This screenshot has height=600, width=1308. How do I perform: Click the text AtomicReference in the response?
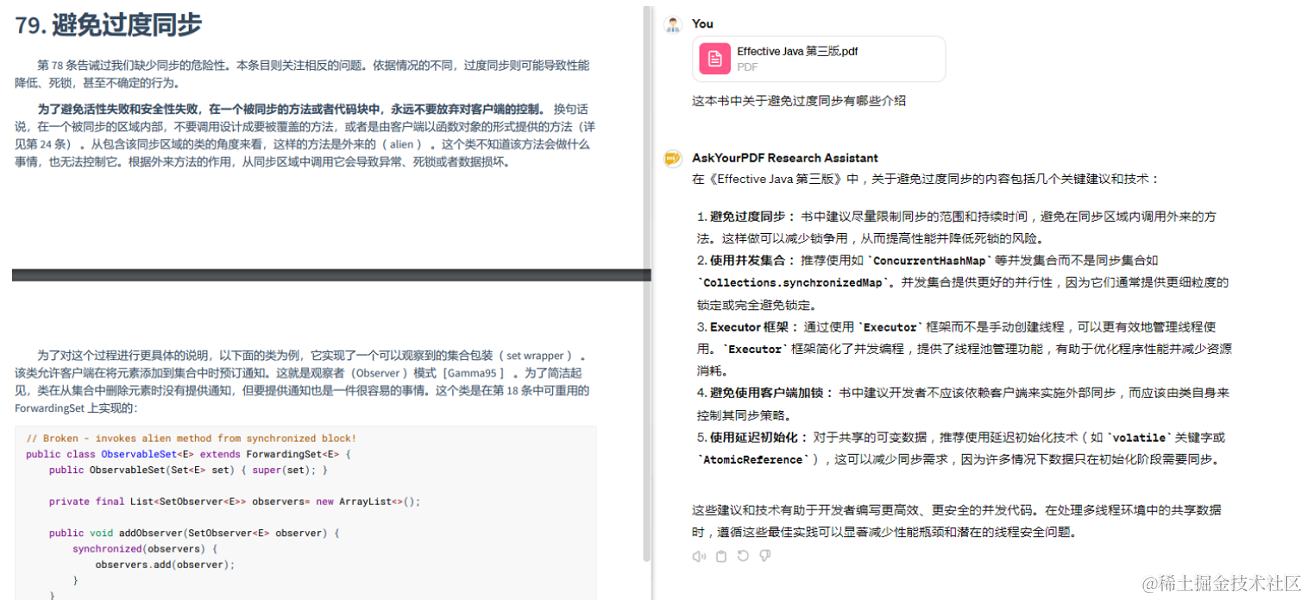point(754,460)
